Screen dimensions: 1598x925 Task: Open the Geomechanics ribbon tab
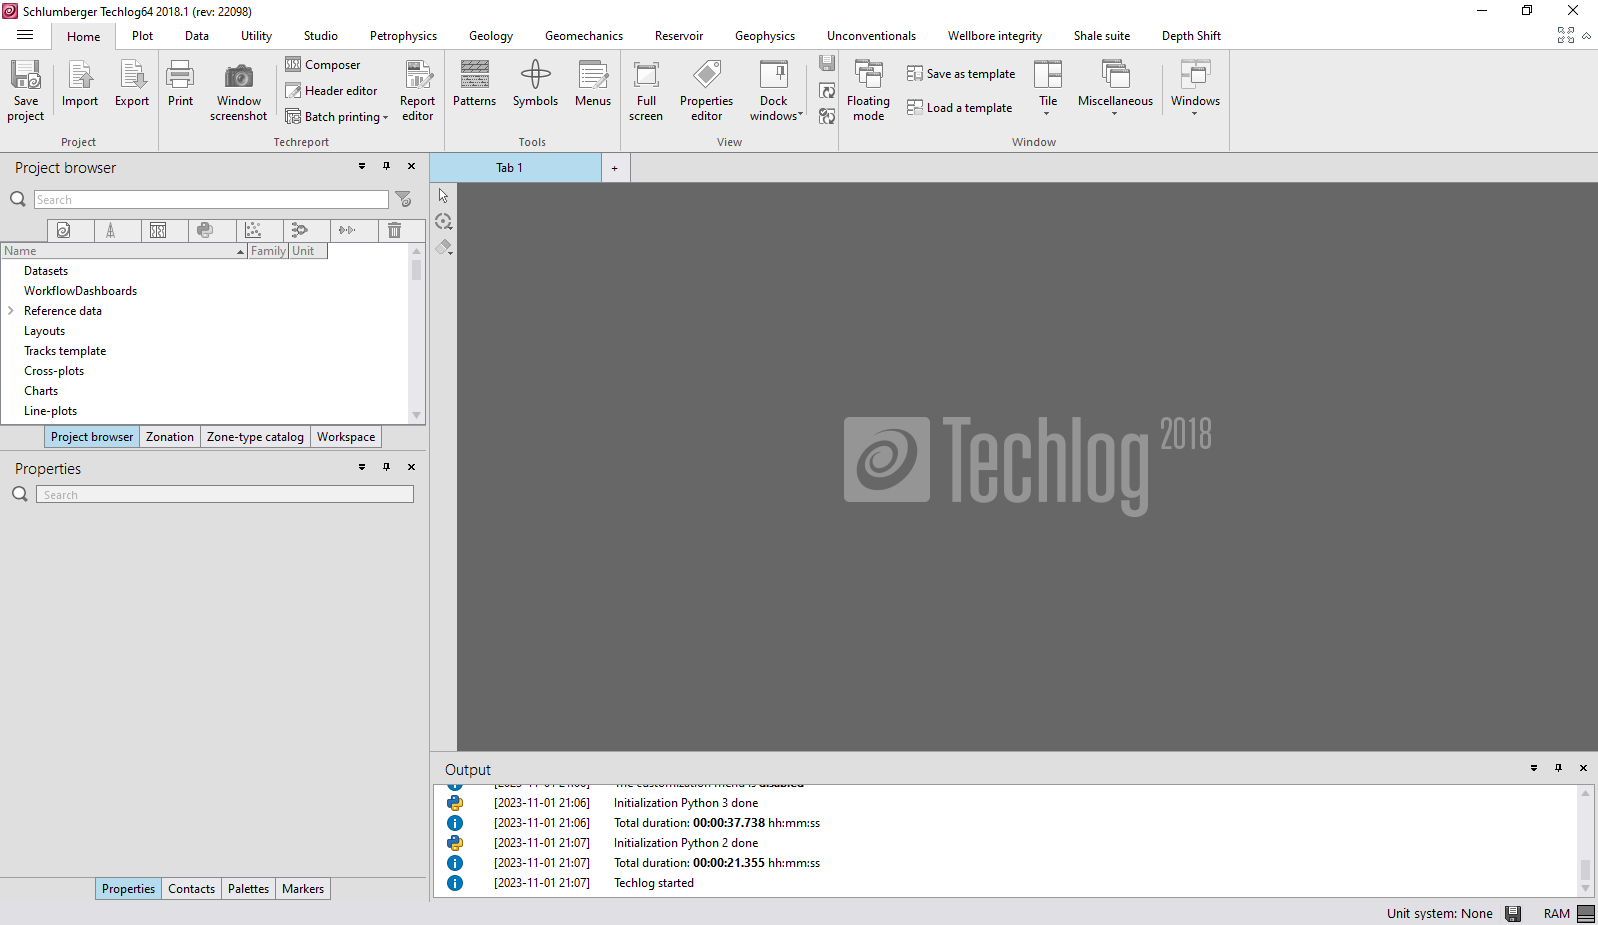pyautogui.click(x=584, y=36)
